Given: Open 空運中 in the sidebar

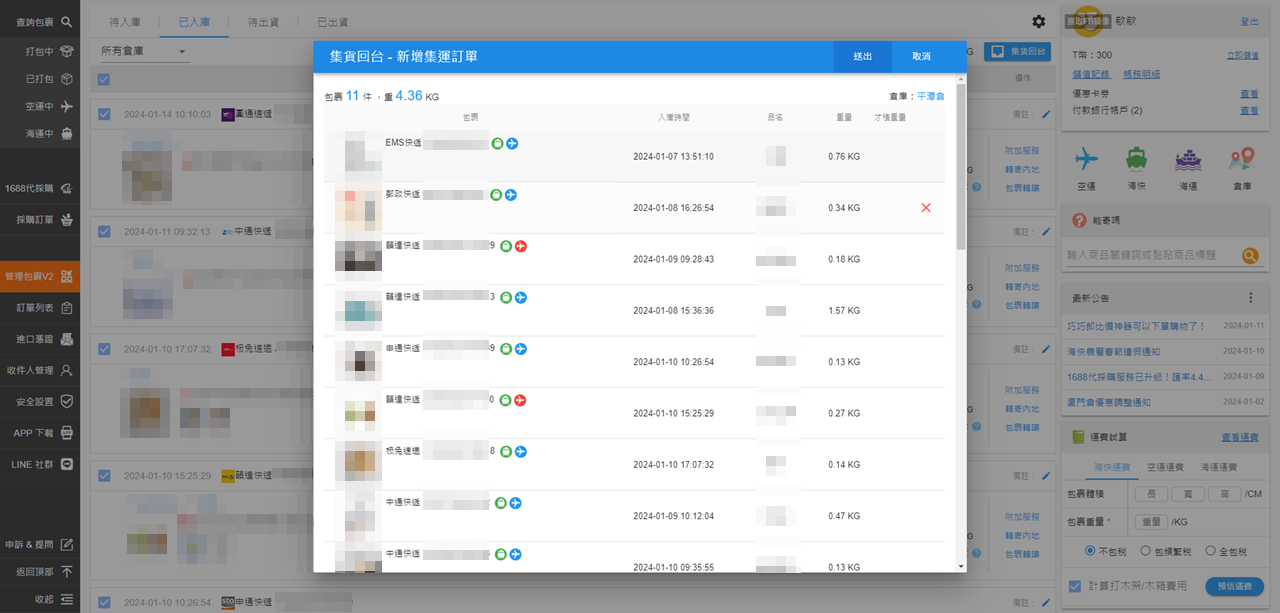Looking at the screenshot, I should pos(40,105).
